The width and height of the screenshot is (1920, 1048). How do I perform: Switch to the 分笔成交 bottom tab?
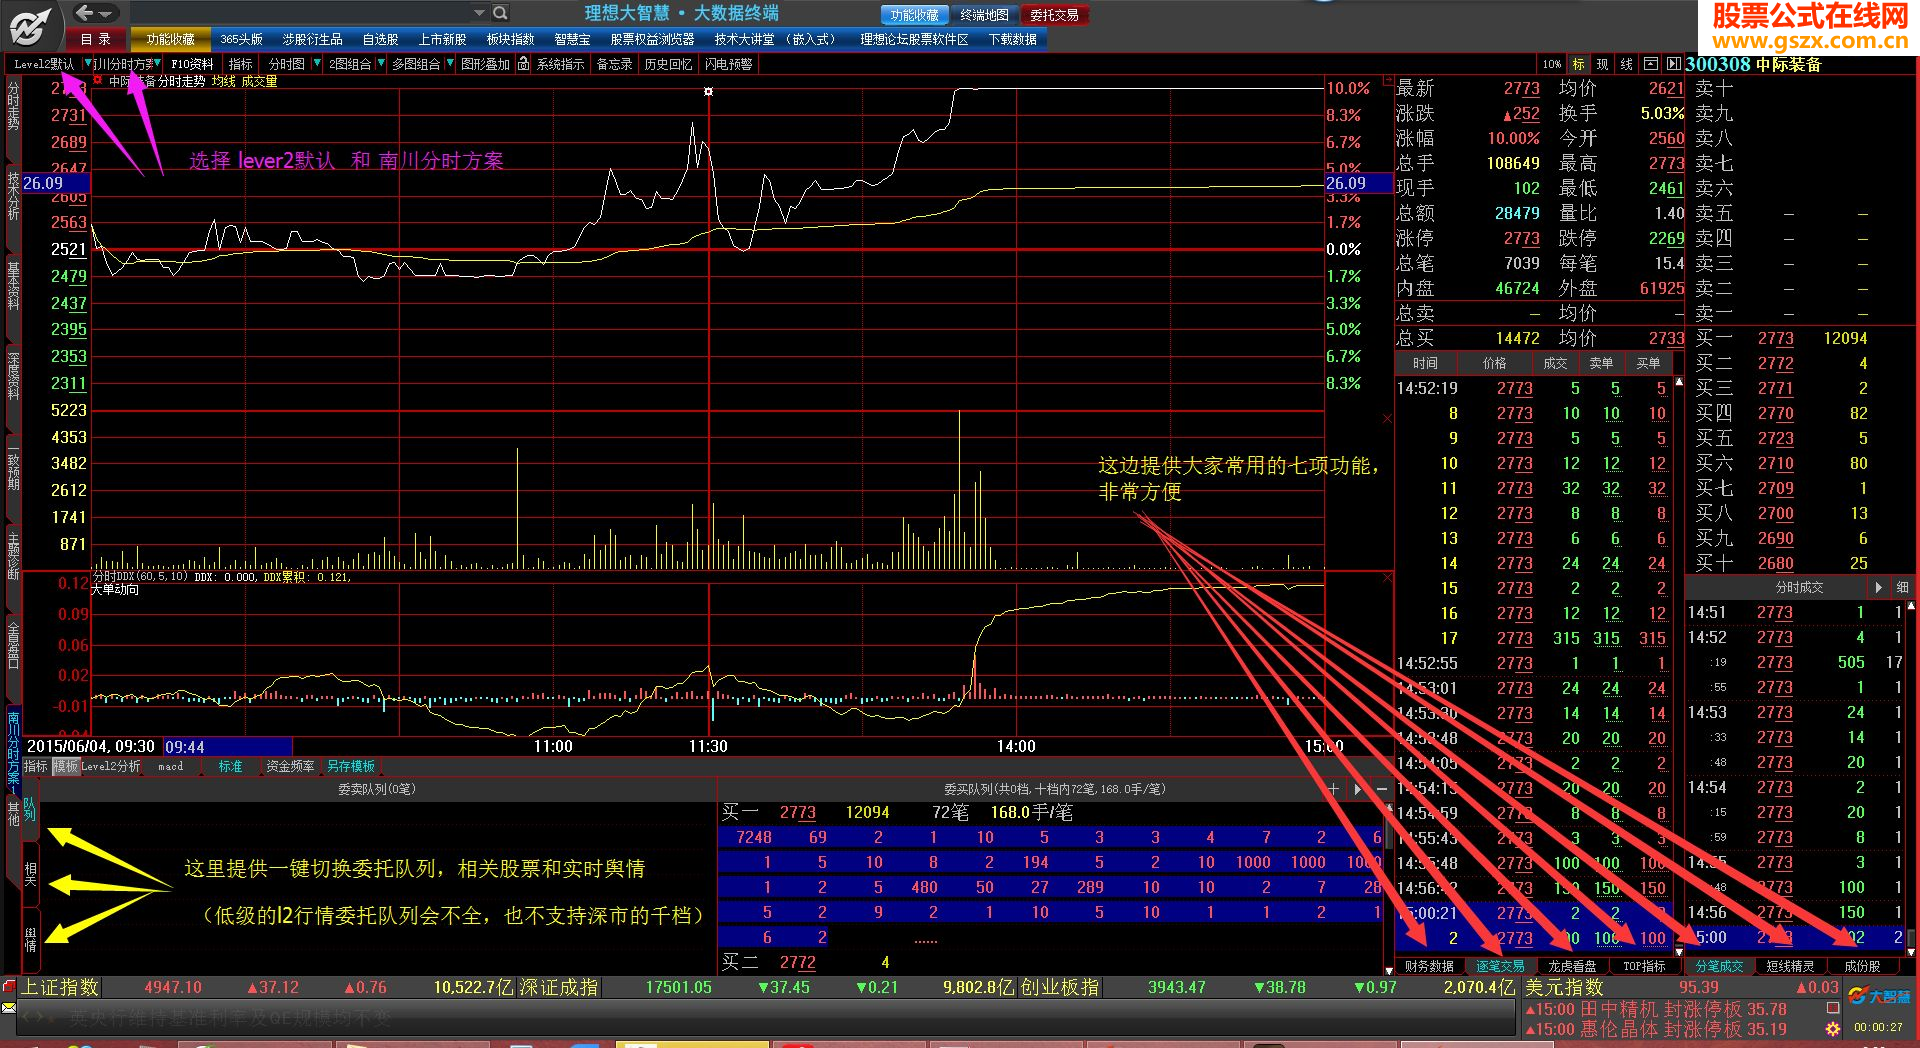click(x=1720, y=966)
